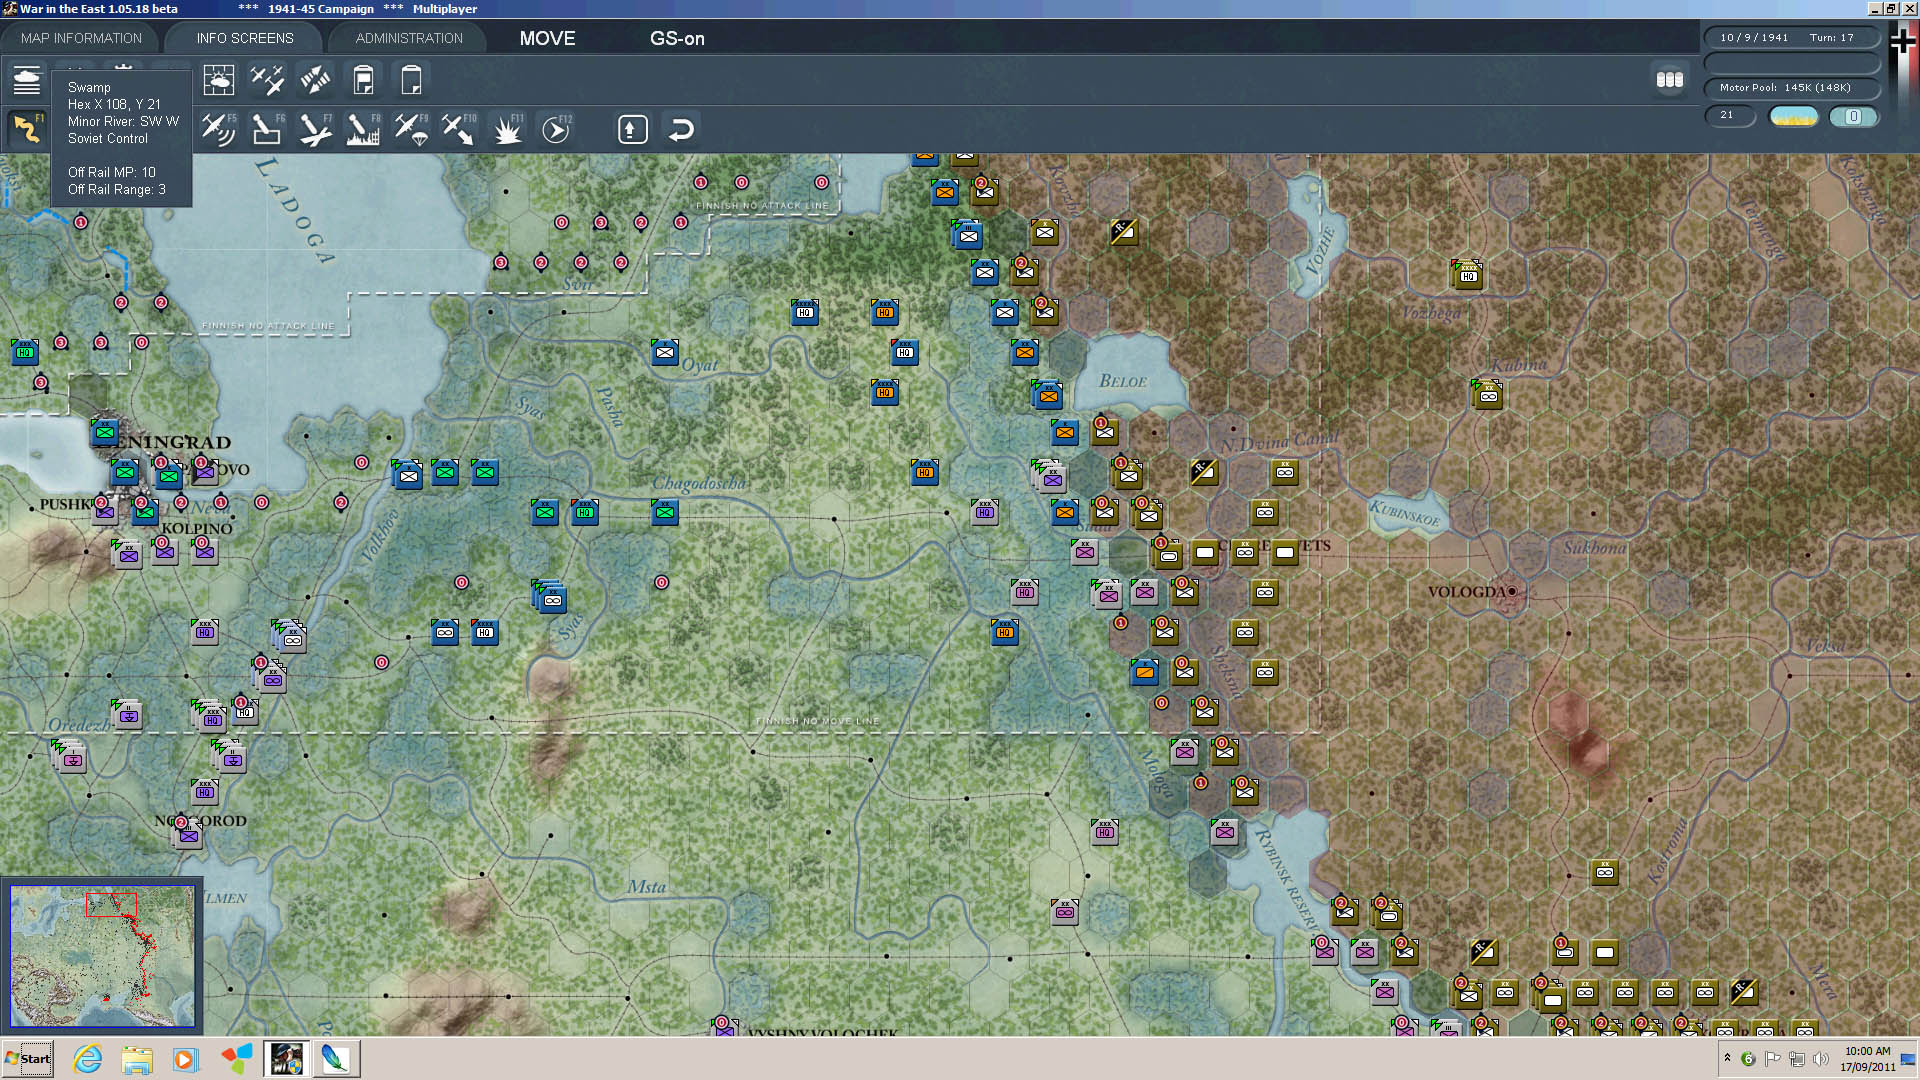The image size is (1920, 1080).
Task: Click the Vologda city label
Action: 1466,592
